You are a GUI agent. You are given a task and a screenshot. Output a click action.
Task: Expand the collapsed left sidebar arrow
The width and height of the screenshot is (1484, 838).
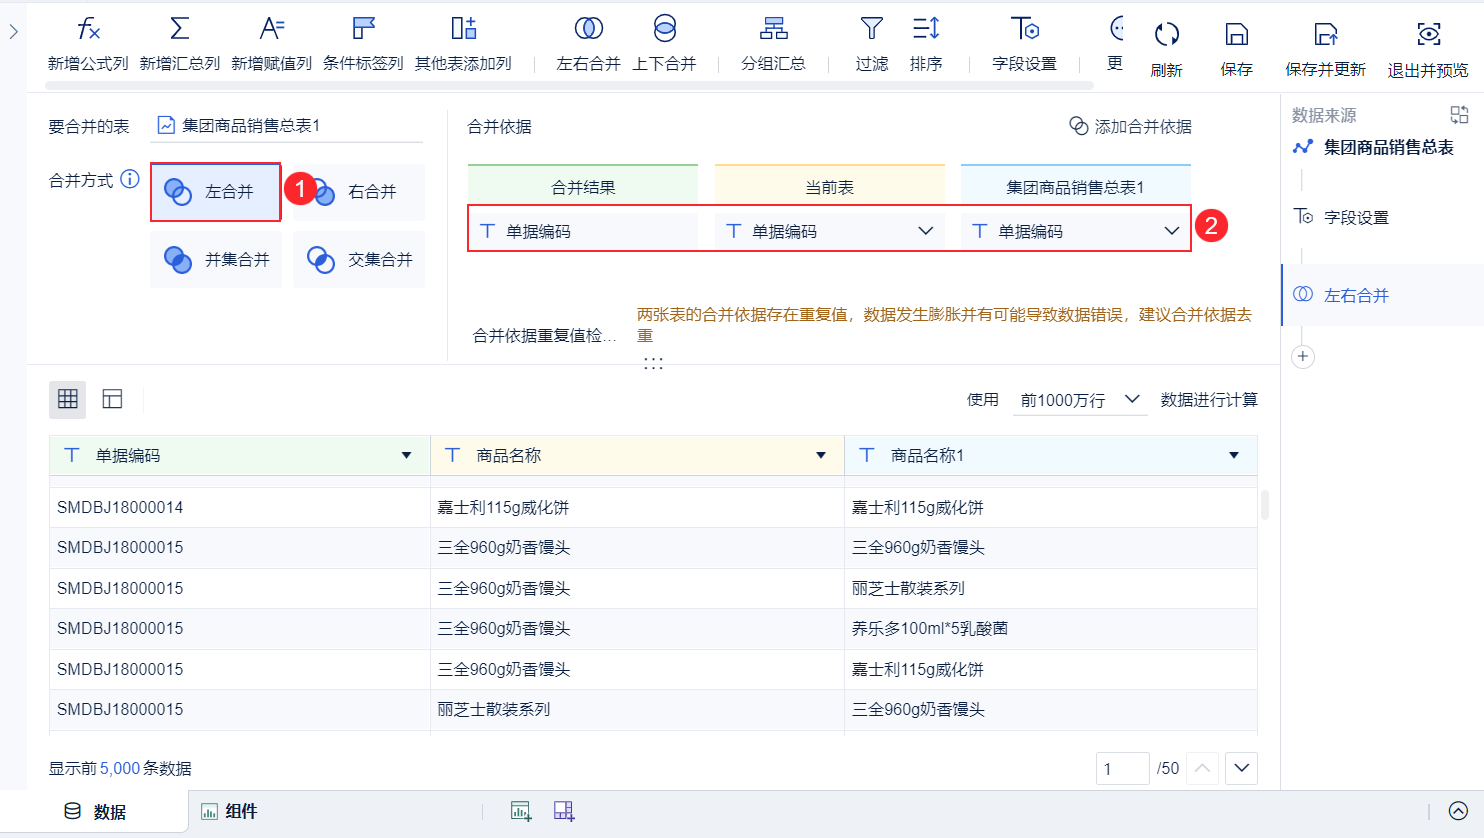(x=13, y=32)
